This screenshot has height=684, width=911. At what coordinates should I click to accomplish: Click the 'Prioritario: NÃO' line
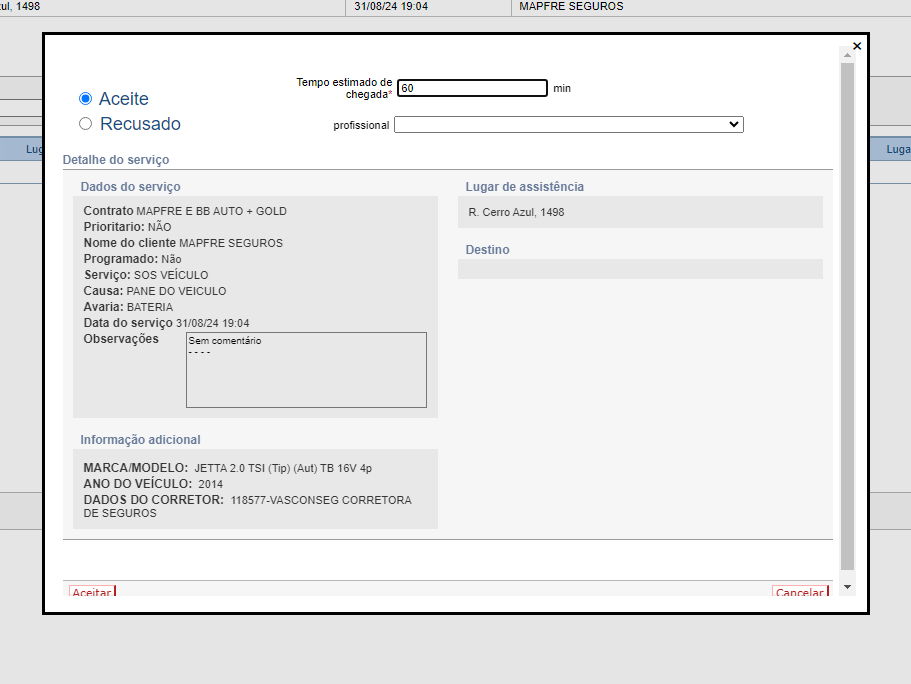click(x=127, y=227)
